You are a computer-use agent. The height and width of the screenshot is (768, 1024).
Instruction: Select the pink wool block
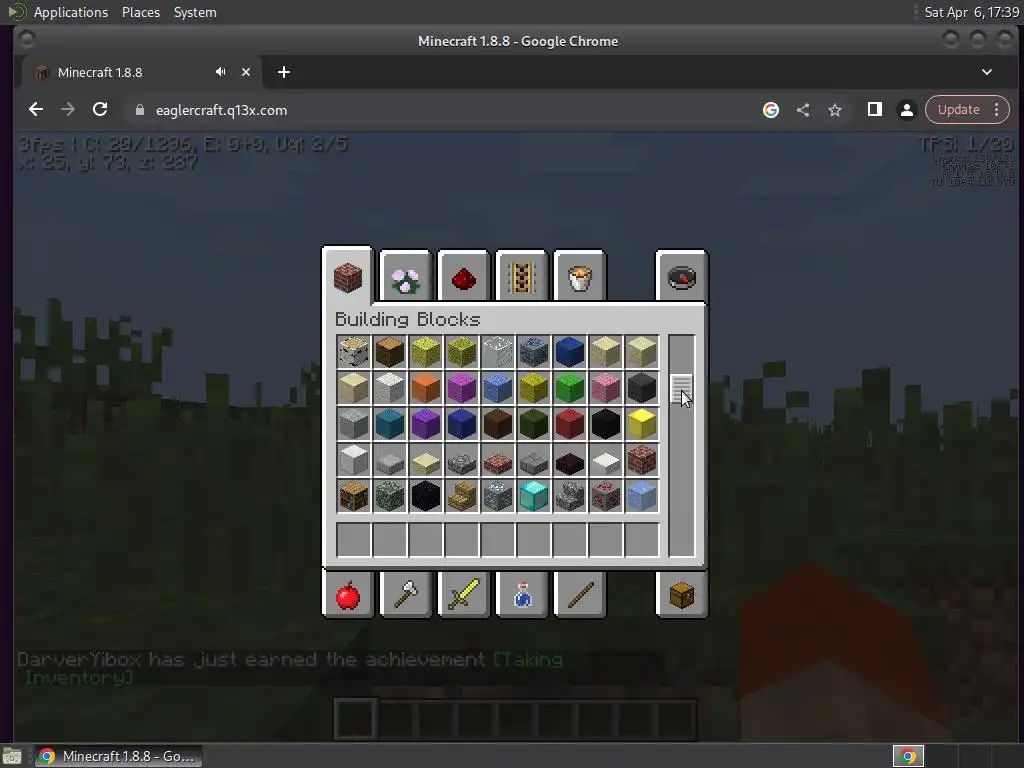click(x=605, y=388)
